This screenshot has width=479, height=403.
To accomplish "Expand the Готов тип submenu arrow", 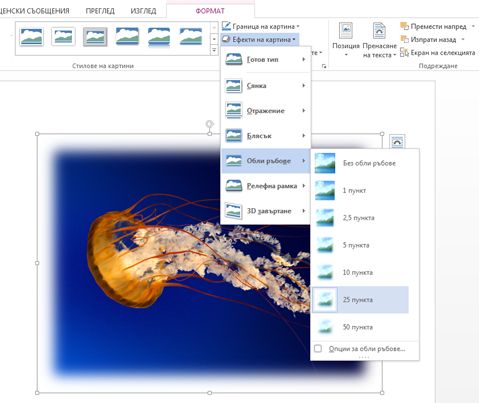I will pos(304,59).
